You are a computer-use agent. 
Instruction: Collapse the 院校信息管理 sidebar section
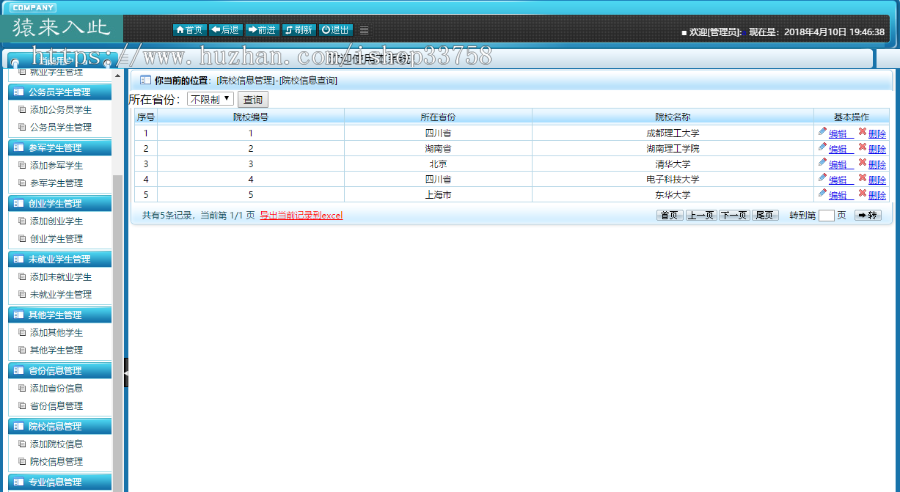(60, 426)
